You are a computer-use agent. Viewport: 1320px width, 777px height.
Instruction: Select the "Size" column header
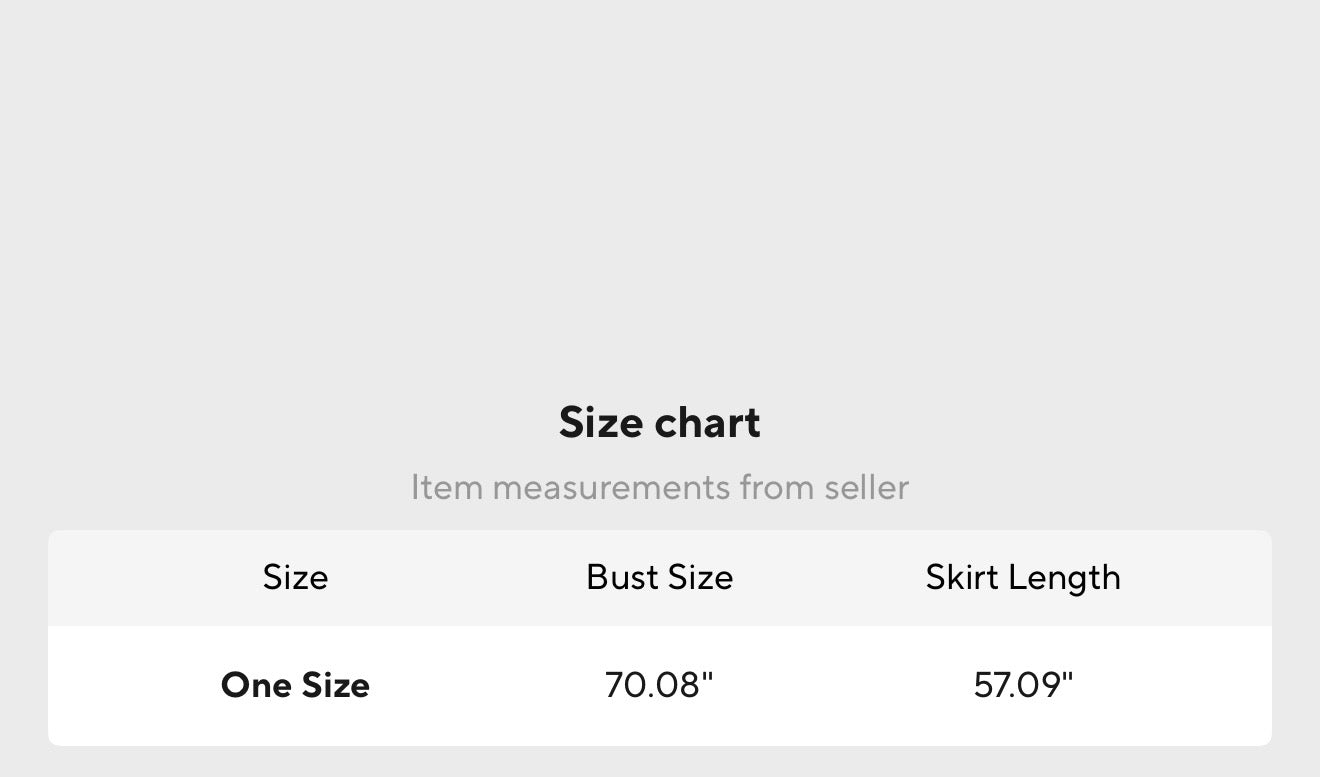[x=295, y=577]
